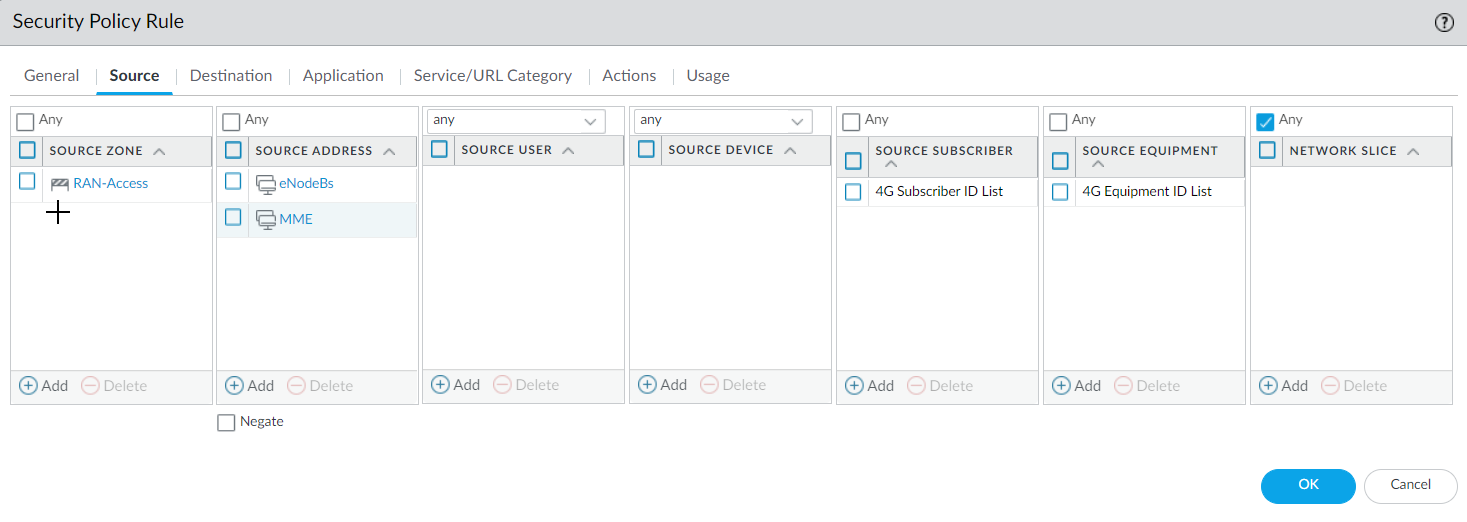Enable the Negate checkbox
Screen dimensions: 1467x522
[x=226, y=423]
